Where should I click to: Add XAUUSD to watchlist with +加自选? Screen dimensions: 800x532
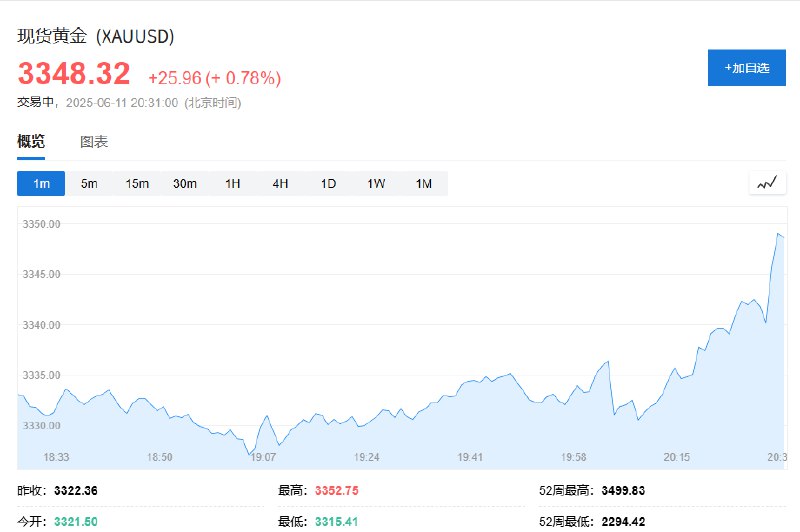(x=746, y=68)
